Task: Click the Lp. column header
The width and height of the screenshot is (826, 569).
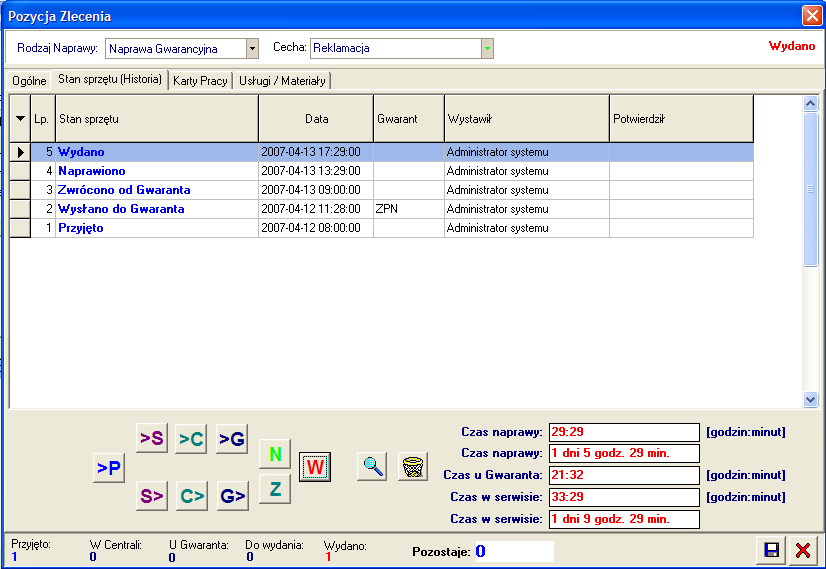Action: 43,119
